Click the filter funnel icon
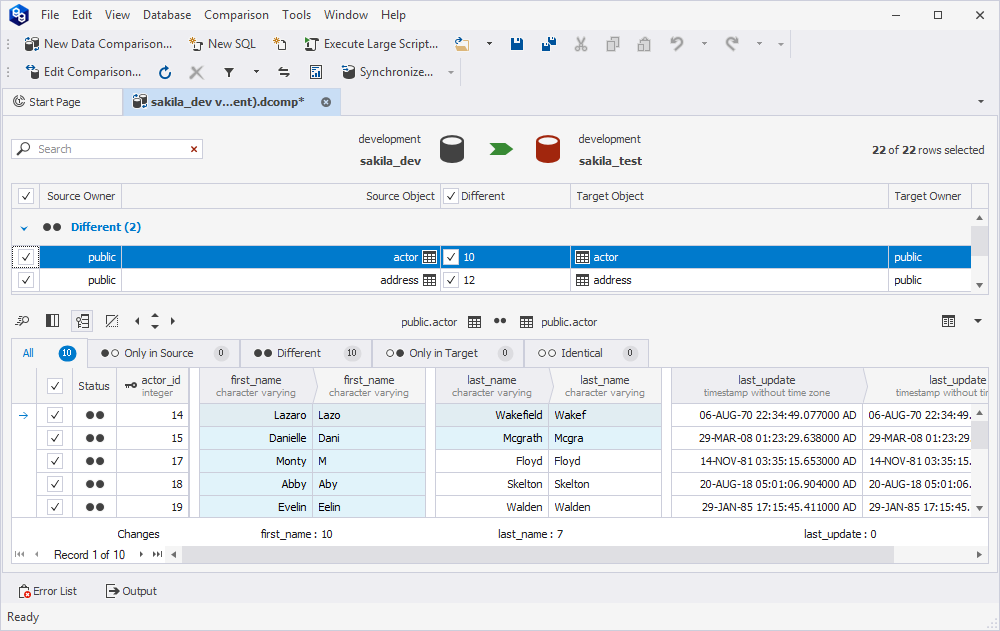 [229, 72]
